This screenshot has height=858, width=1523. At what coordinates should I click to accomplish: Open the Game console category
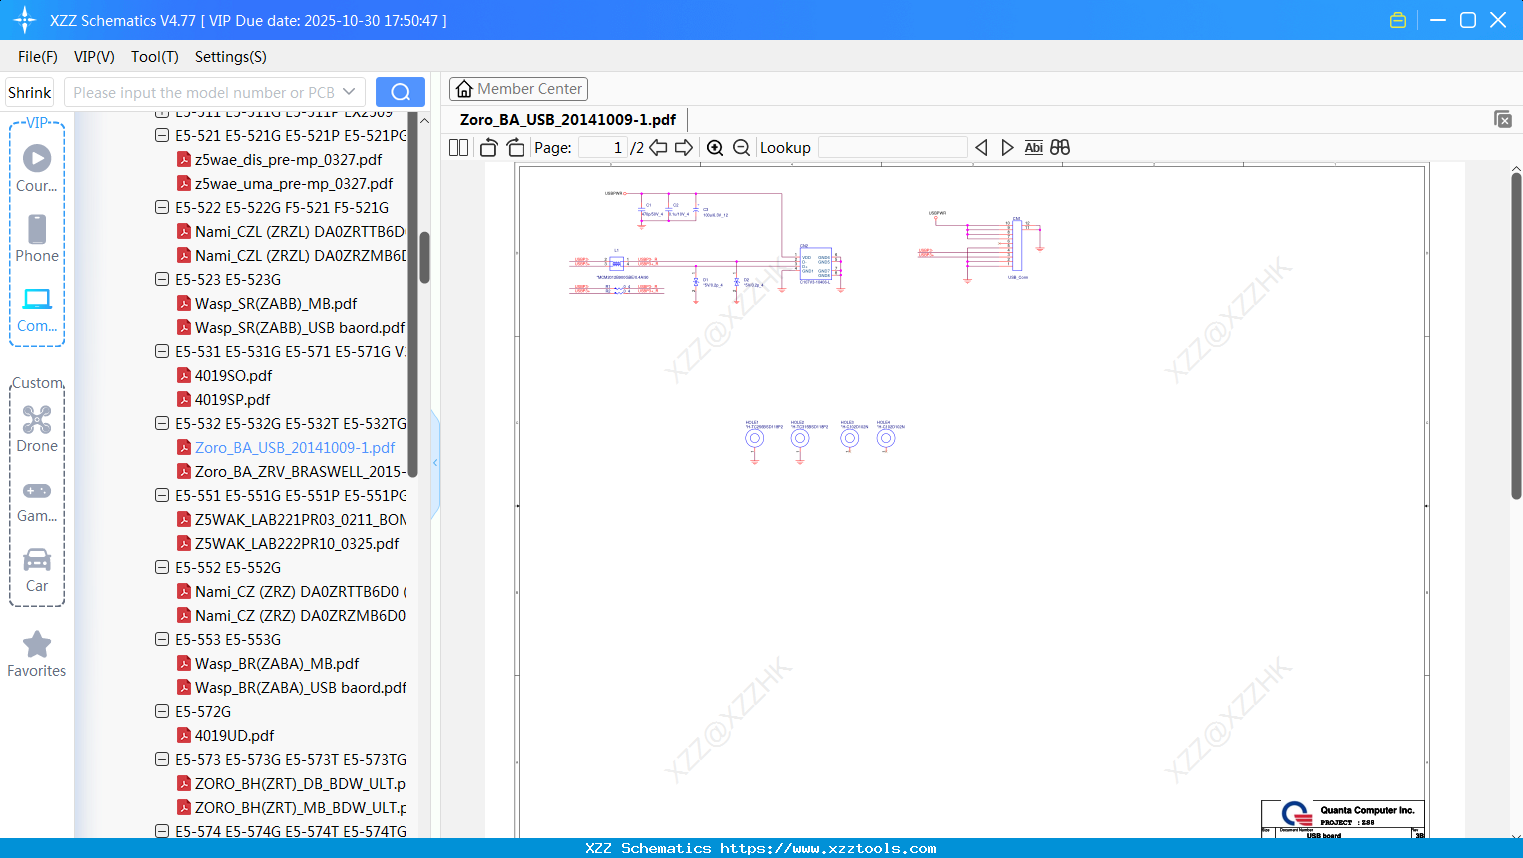[37, 500]
